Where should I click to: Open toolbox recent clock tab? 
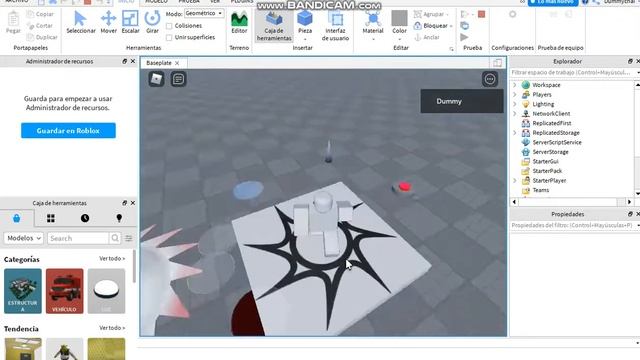(x=85, y=218)
